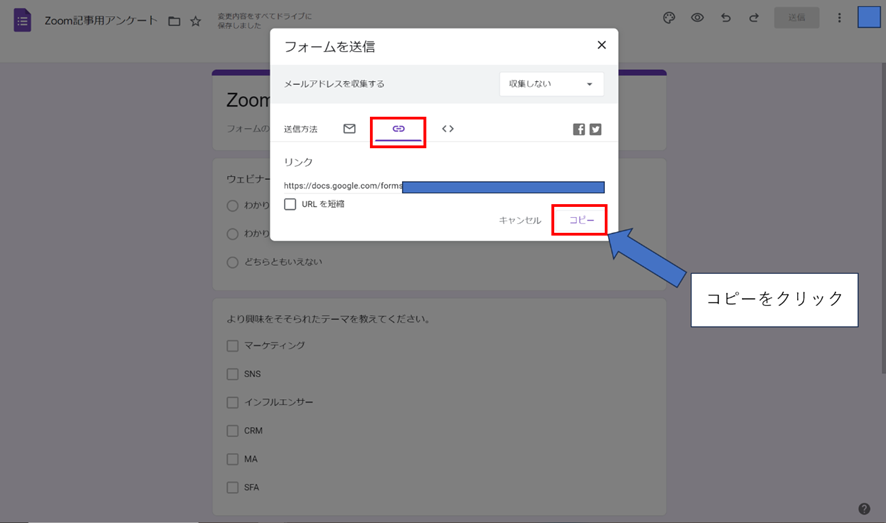Viewport: 886px width, 523px height.
Task: Close the フォームを送信 dialog
Action: [x=602, y=45]
